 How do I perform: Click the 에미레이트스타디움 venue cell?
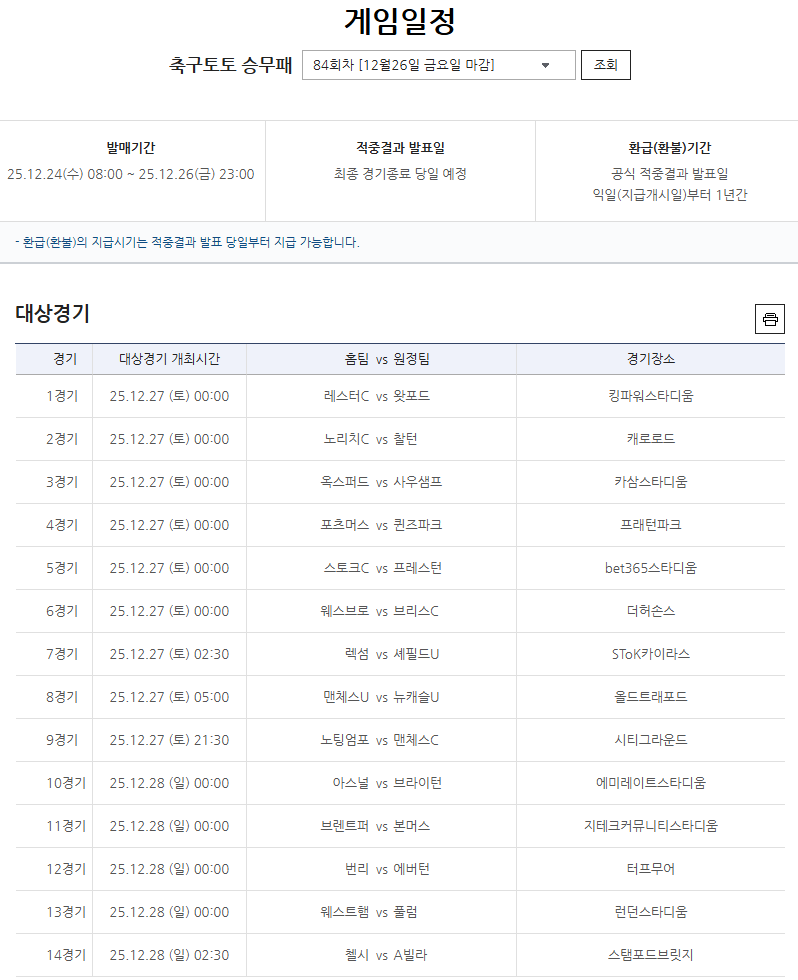pos(650,783)
